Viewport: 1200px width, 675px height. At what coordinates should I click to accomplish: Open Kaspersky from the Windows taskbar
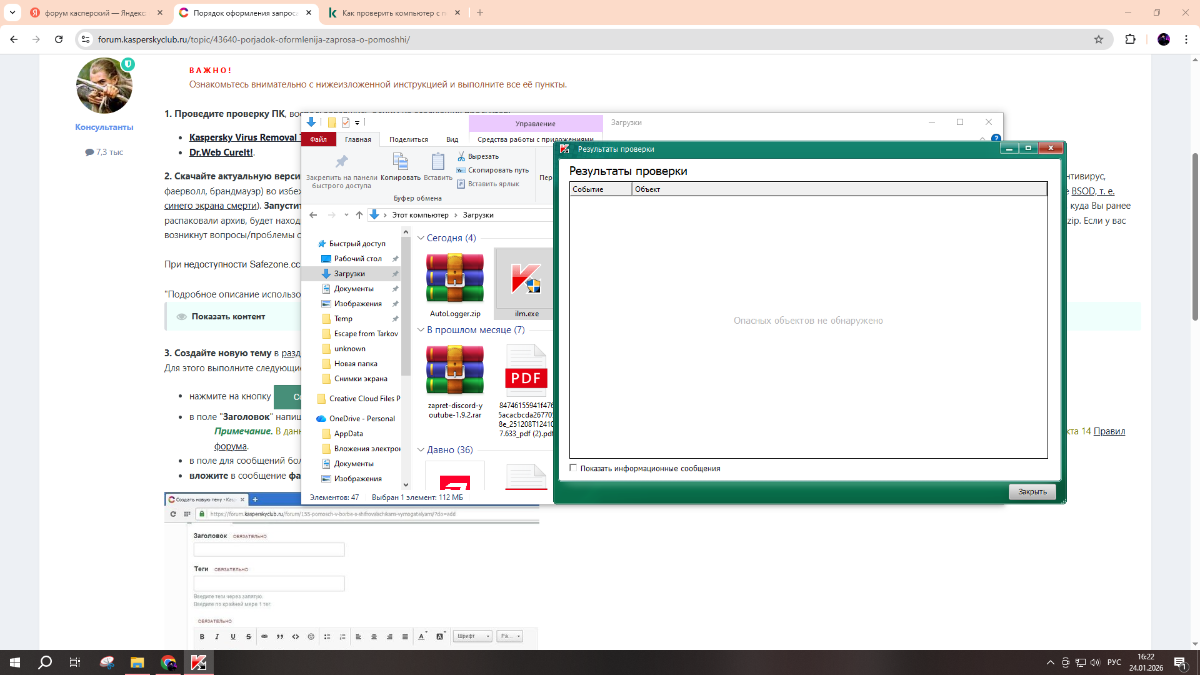(199, 662)
